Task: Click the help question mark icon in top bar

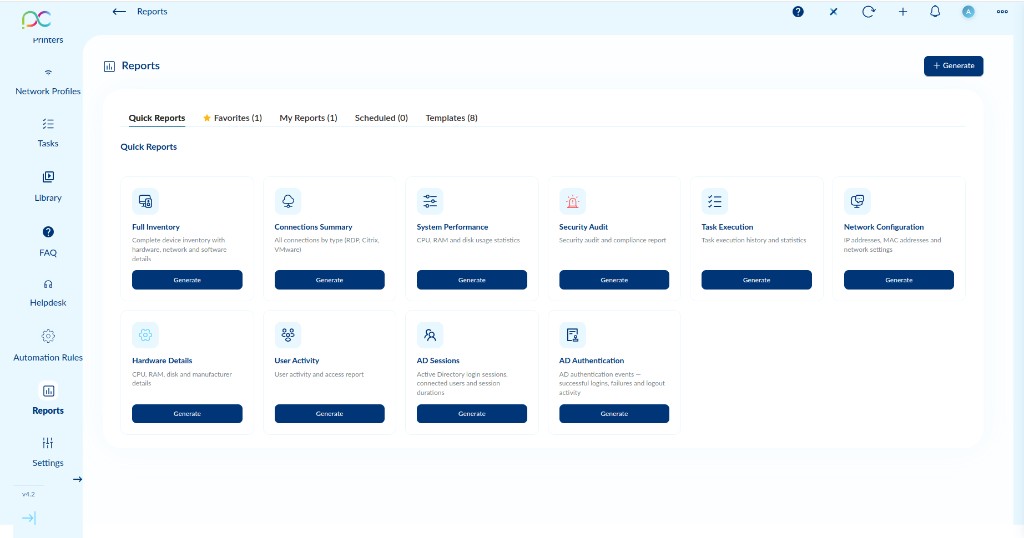Action: point(798,12)
